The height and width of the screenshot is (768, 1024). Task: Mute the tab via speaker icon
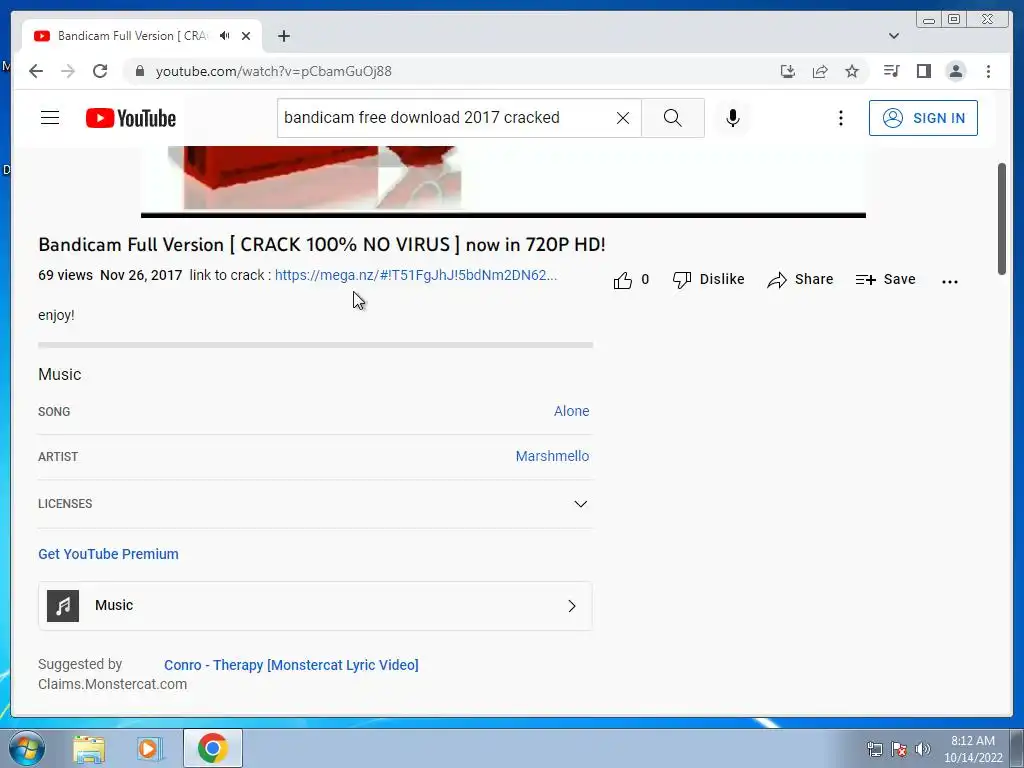click(225, 35)
